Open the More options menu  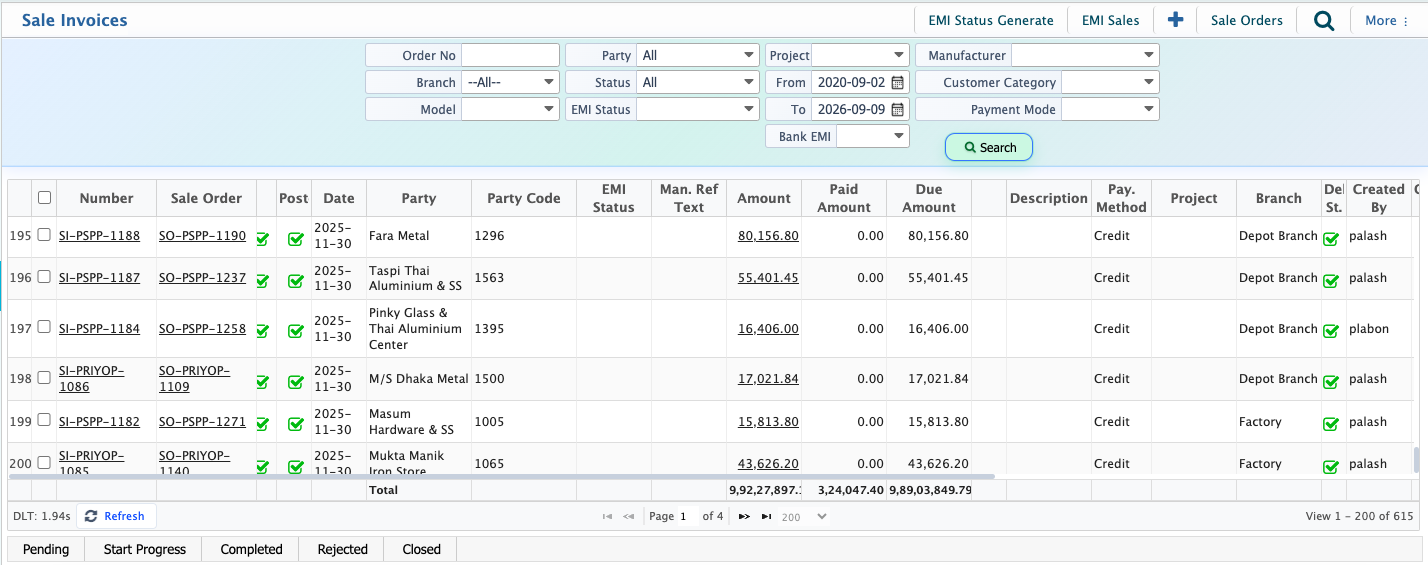tap(1386, 20)
